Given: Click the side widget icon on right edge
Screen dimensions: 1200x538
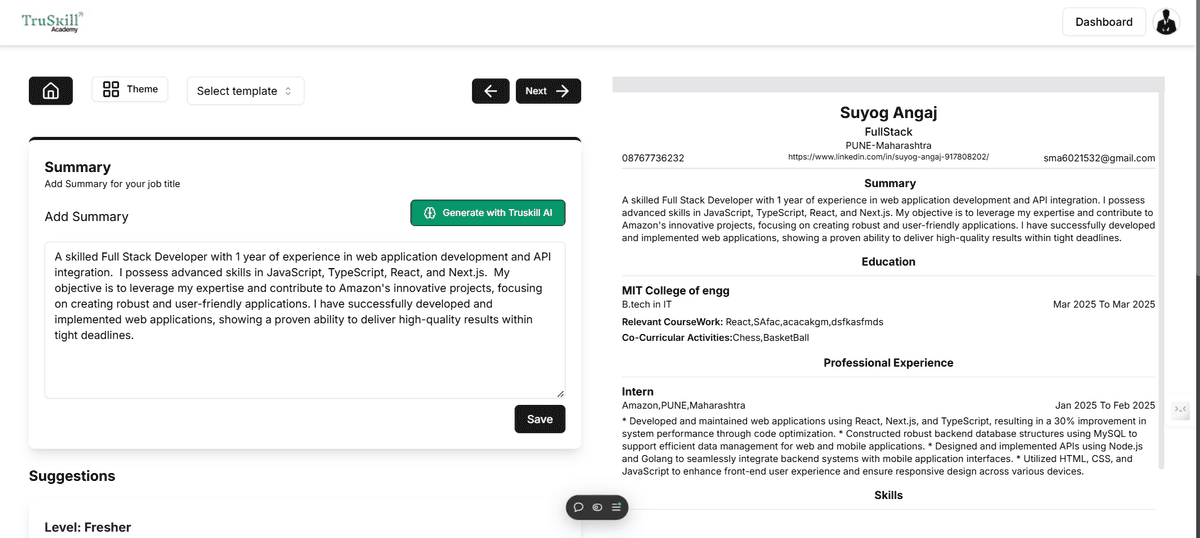Looking at the screenshot, I should (x=1181, y=410).
